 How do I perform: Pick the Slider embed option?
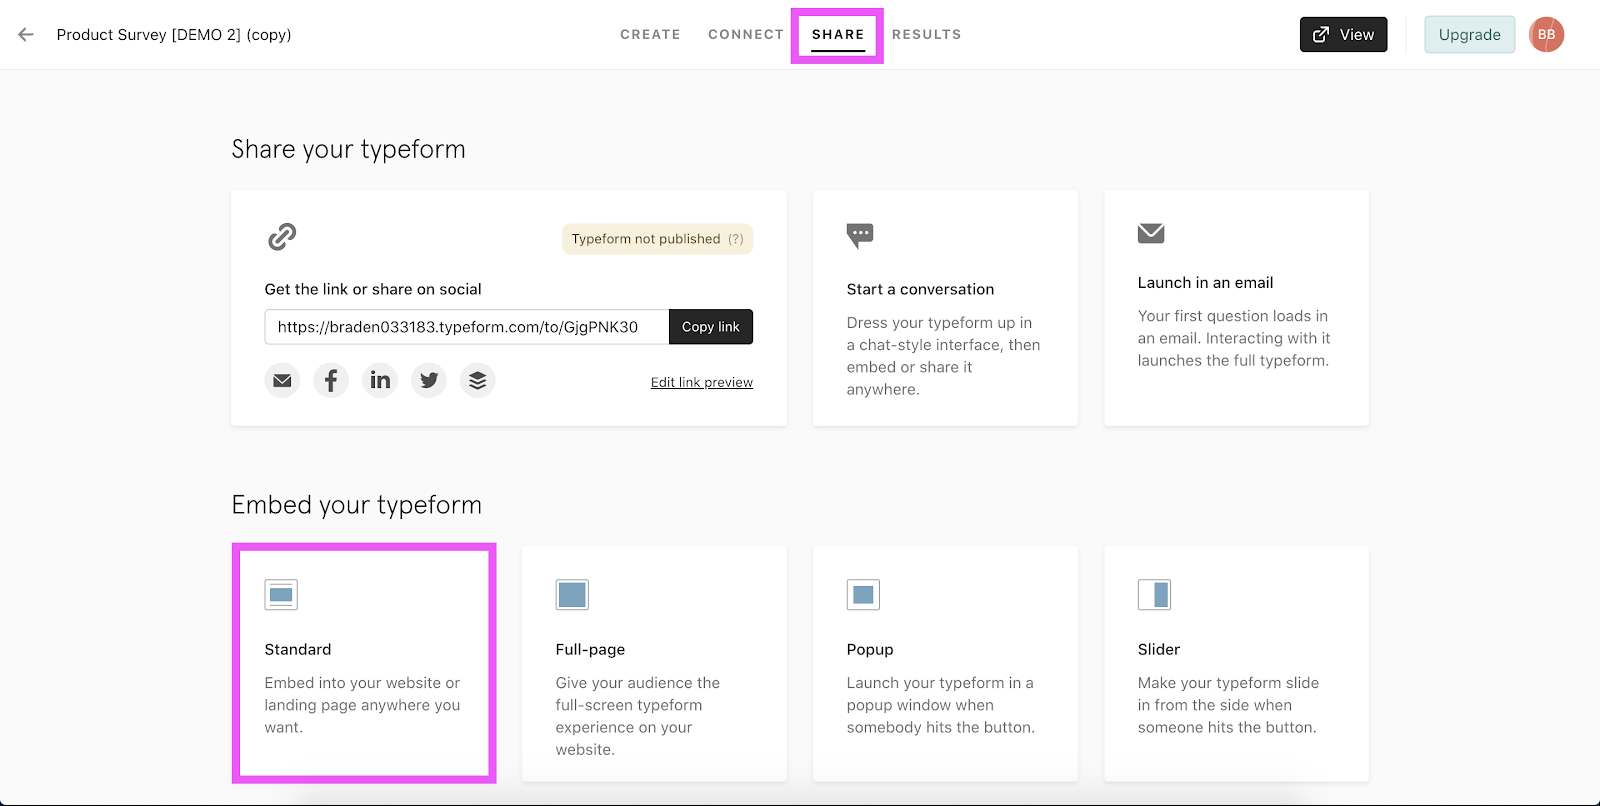point(1236,663)
